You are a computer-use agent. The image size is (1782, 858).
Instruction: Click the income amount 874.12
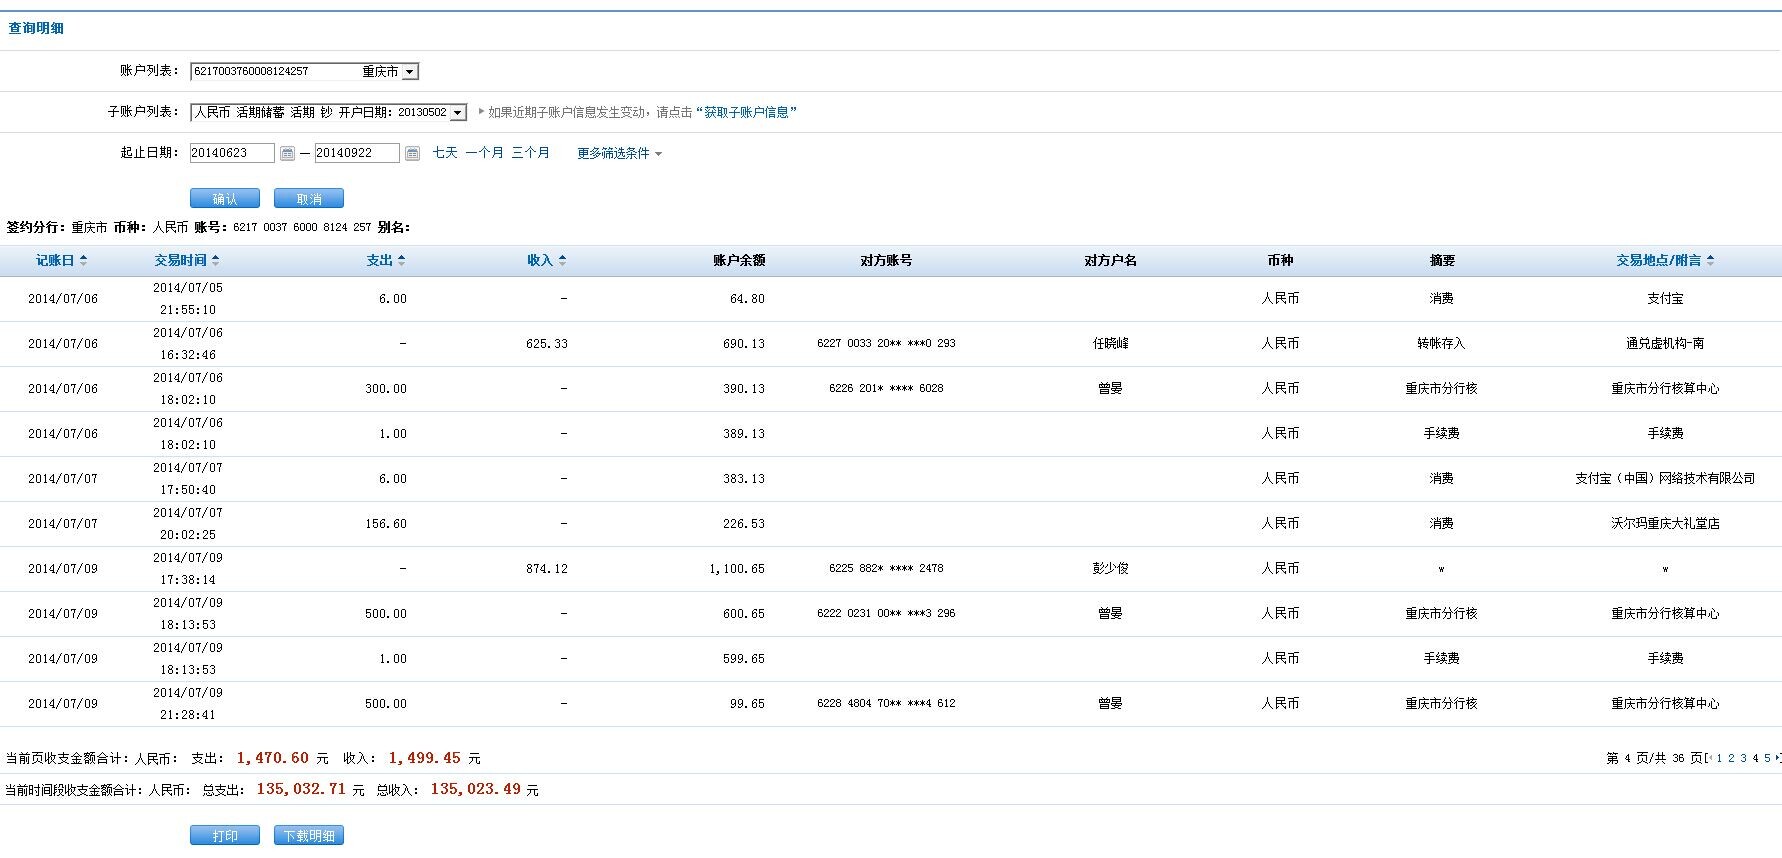547,568
